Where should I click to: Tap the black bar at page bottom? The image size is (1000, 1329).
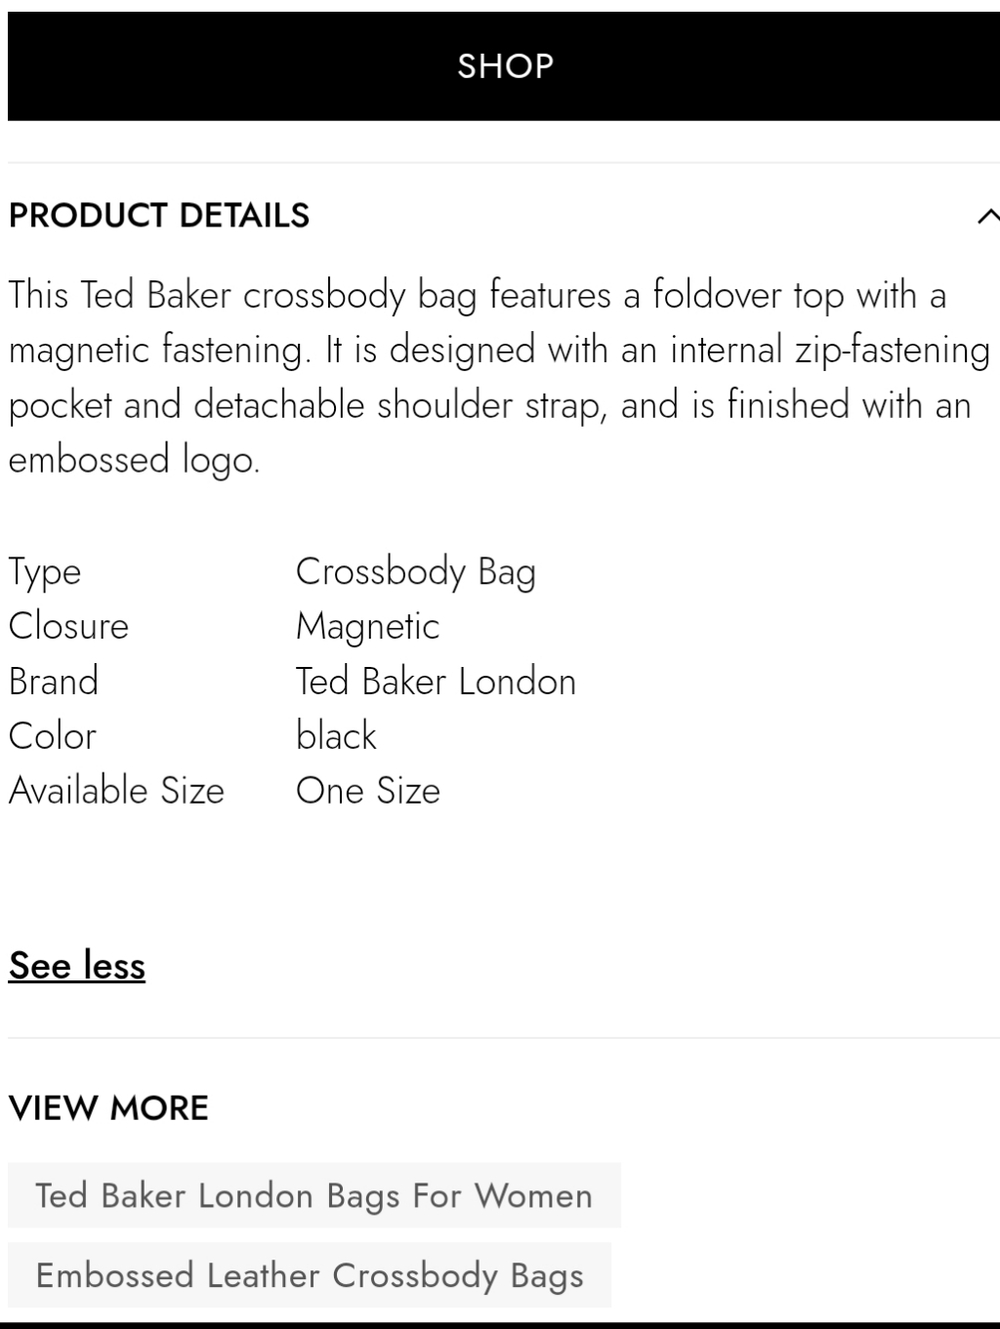(500, 1325)
